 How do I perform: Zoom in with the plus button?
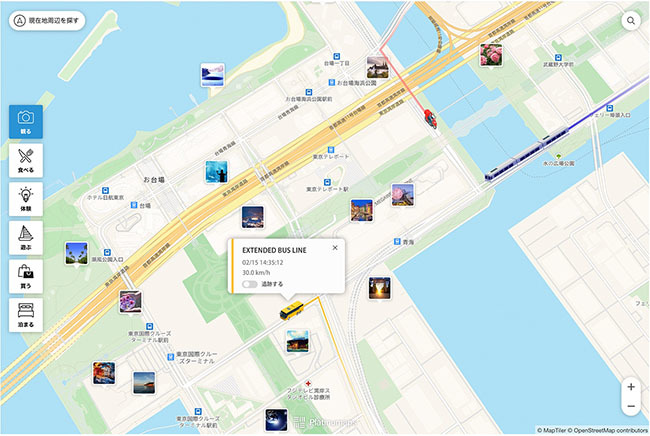point(631,387)
